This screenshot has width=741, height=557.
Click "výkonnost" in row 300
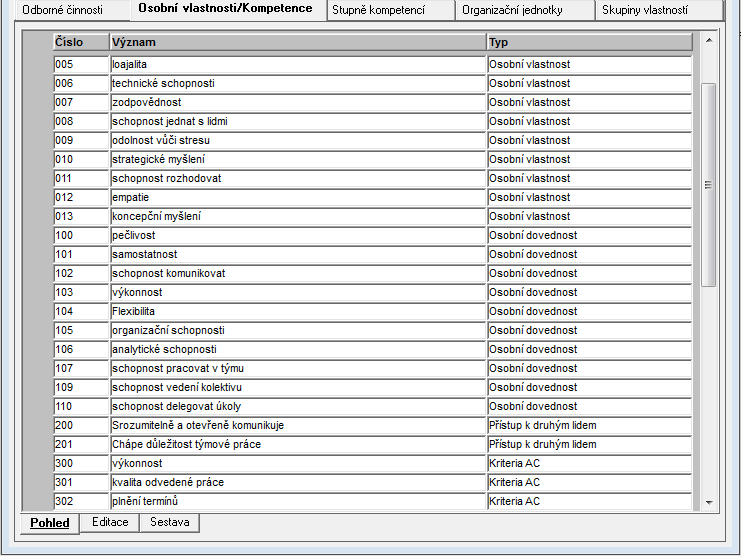click(298, 463)
